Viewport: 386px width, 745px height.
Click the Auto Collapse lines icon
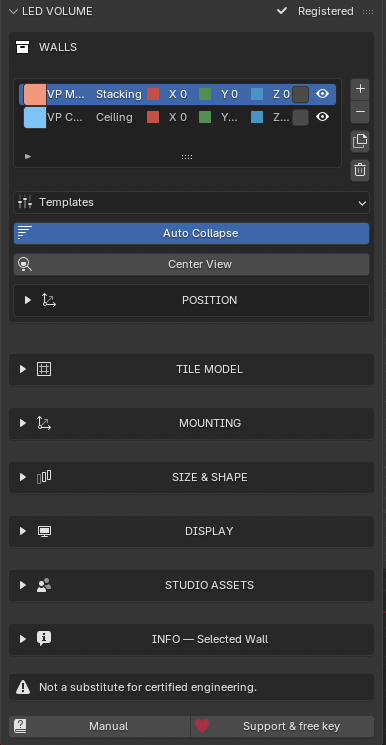click(x=24, y=233)
